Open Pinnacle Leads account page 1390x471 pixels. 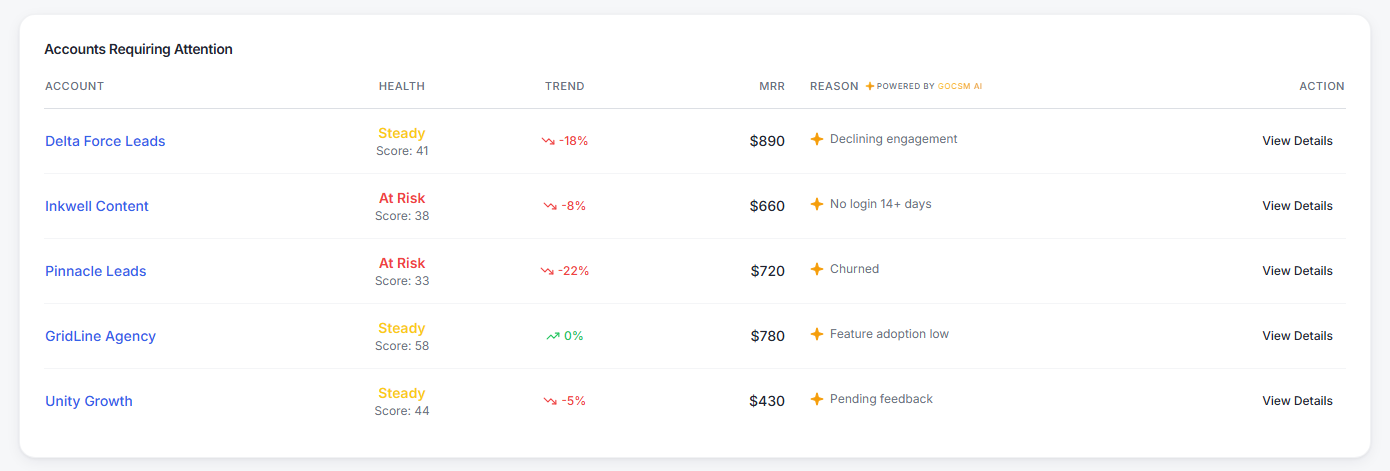(96, 271)
